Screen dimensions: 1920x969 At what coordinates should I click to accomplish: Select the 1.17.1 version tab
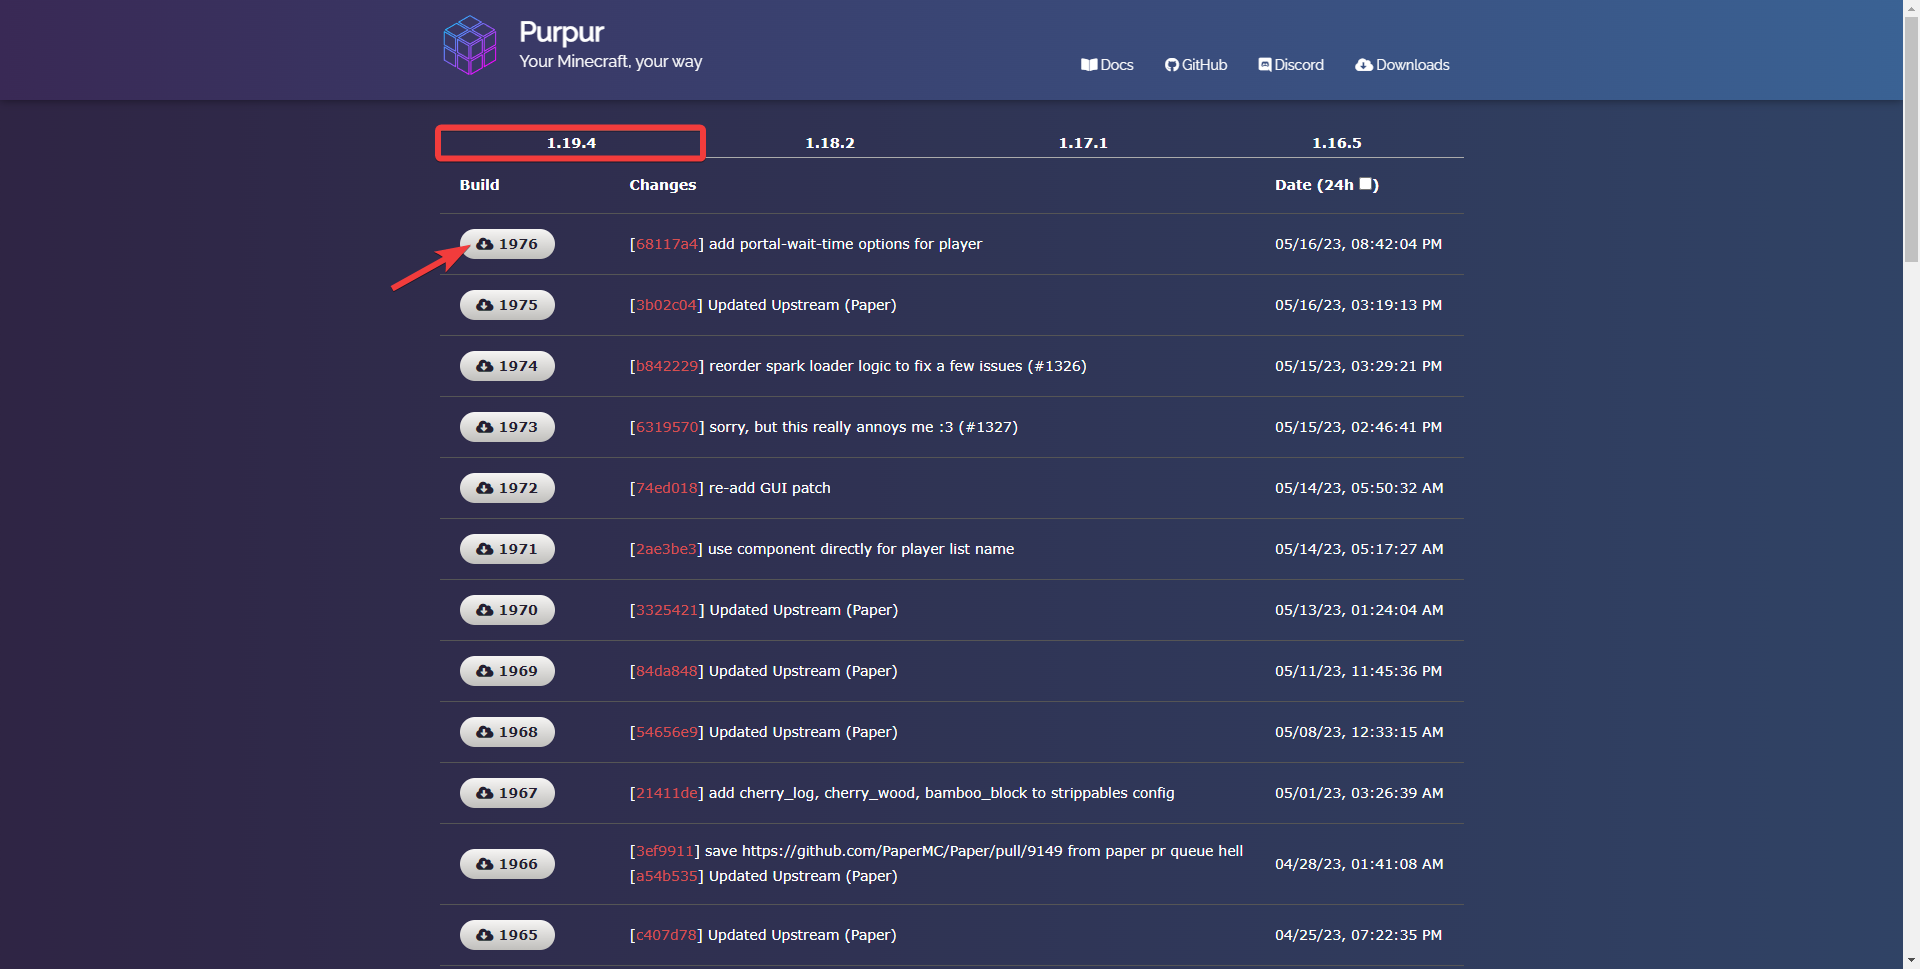(1083, 142)
